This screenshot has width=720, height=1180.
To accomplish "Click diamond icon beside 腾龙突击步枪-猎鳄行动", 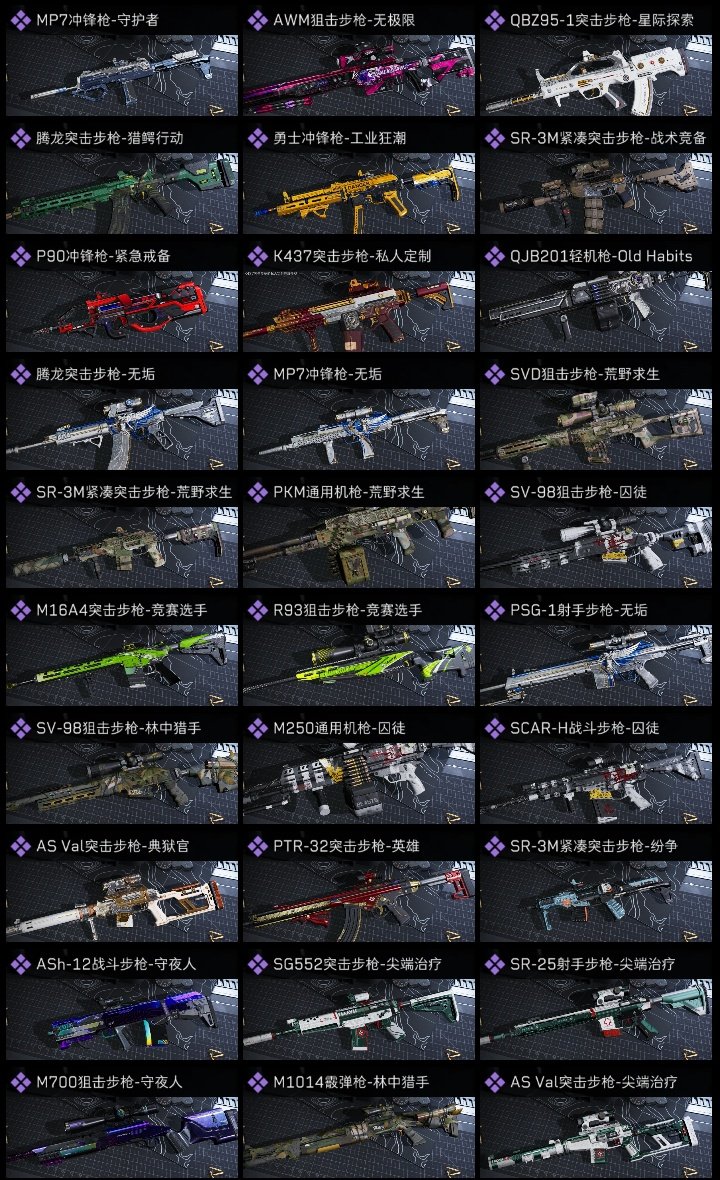I will click(x=20, y=138).
